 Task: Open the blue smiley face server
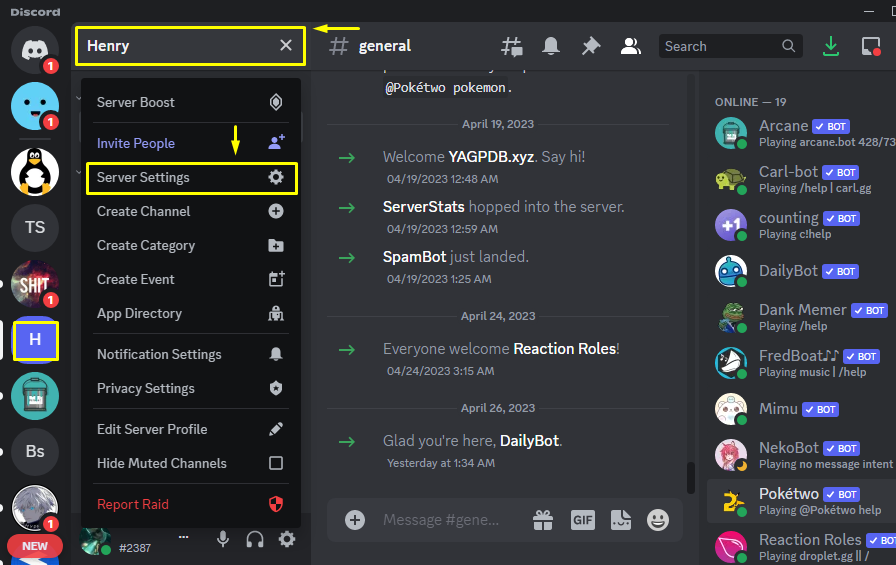pos(35,106)
